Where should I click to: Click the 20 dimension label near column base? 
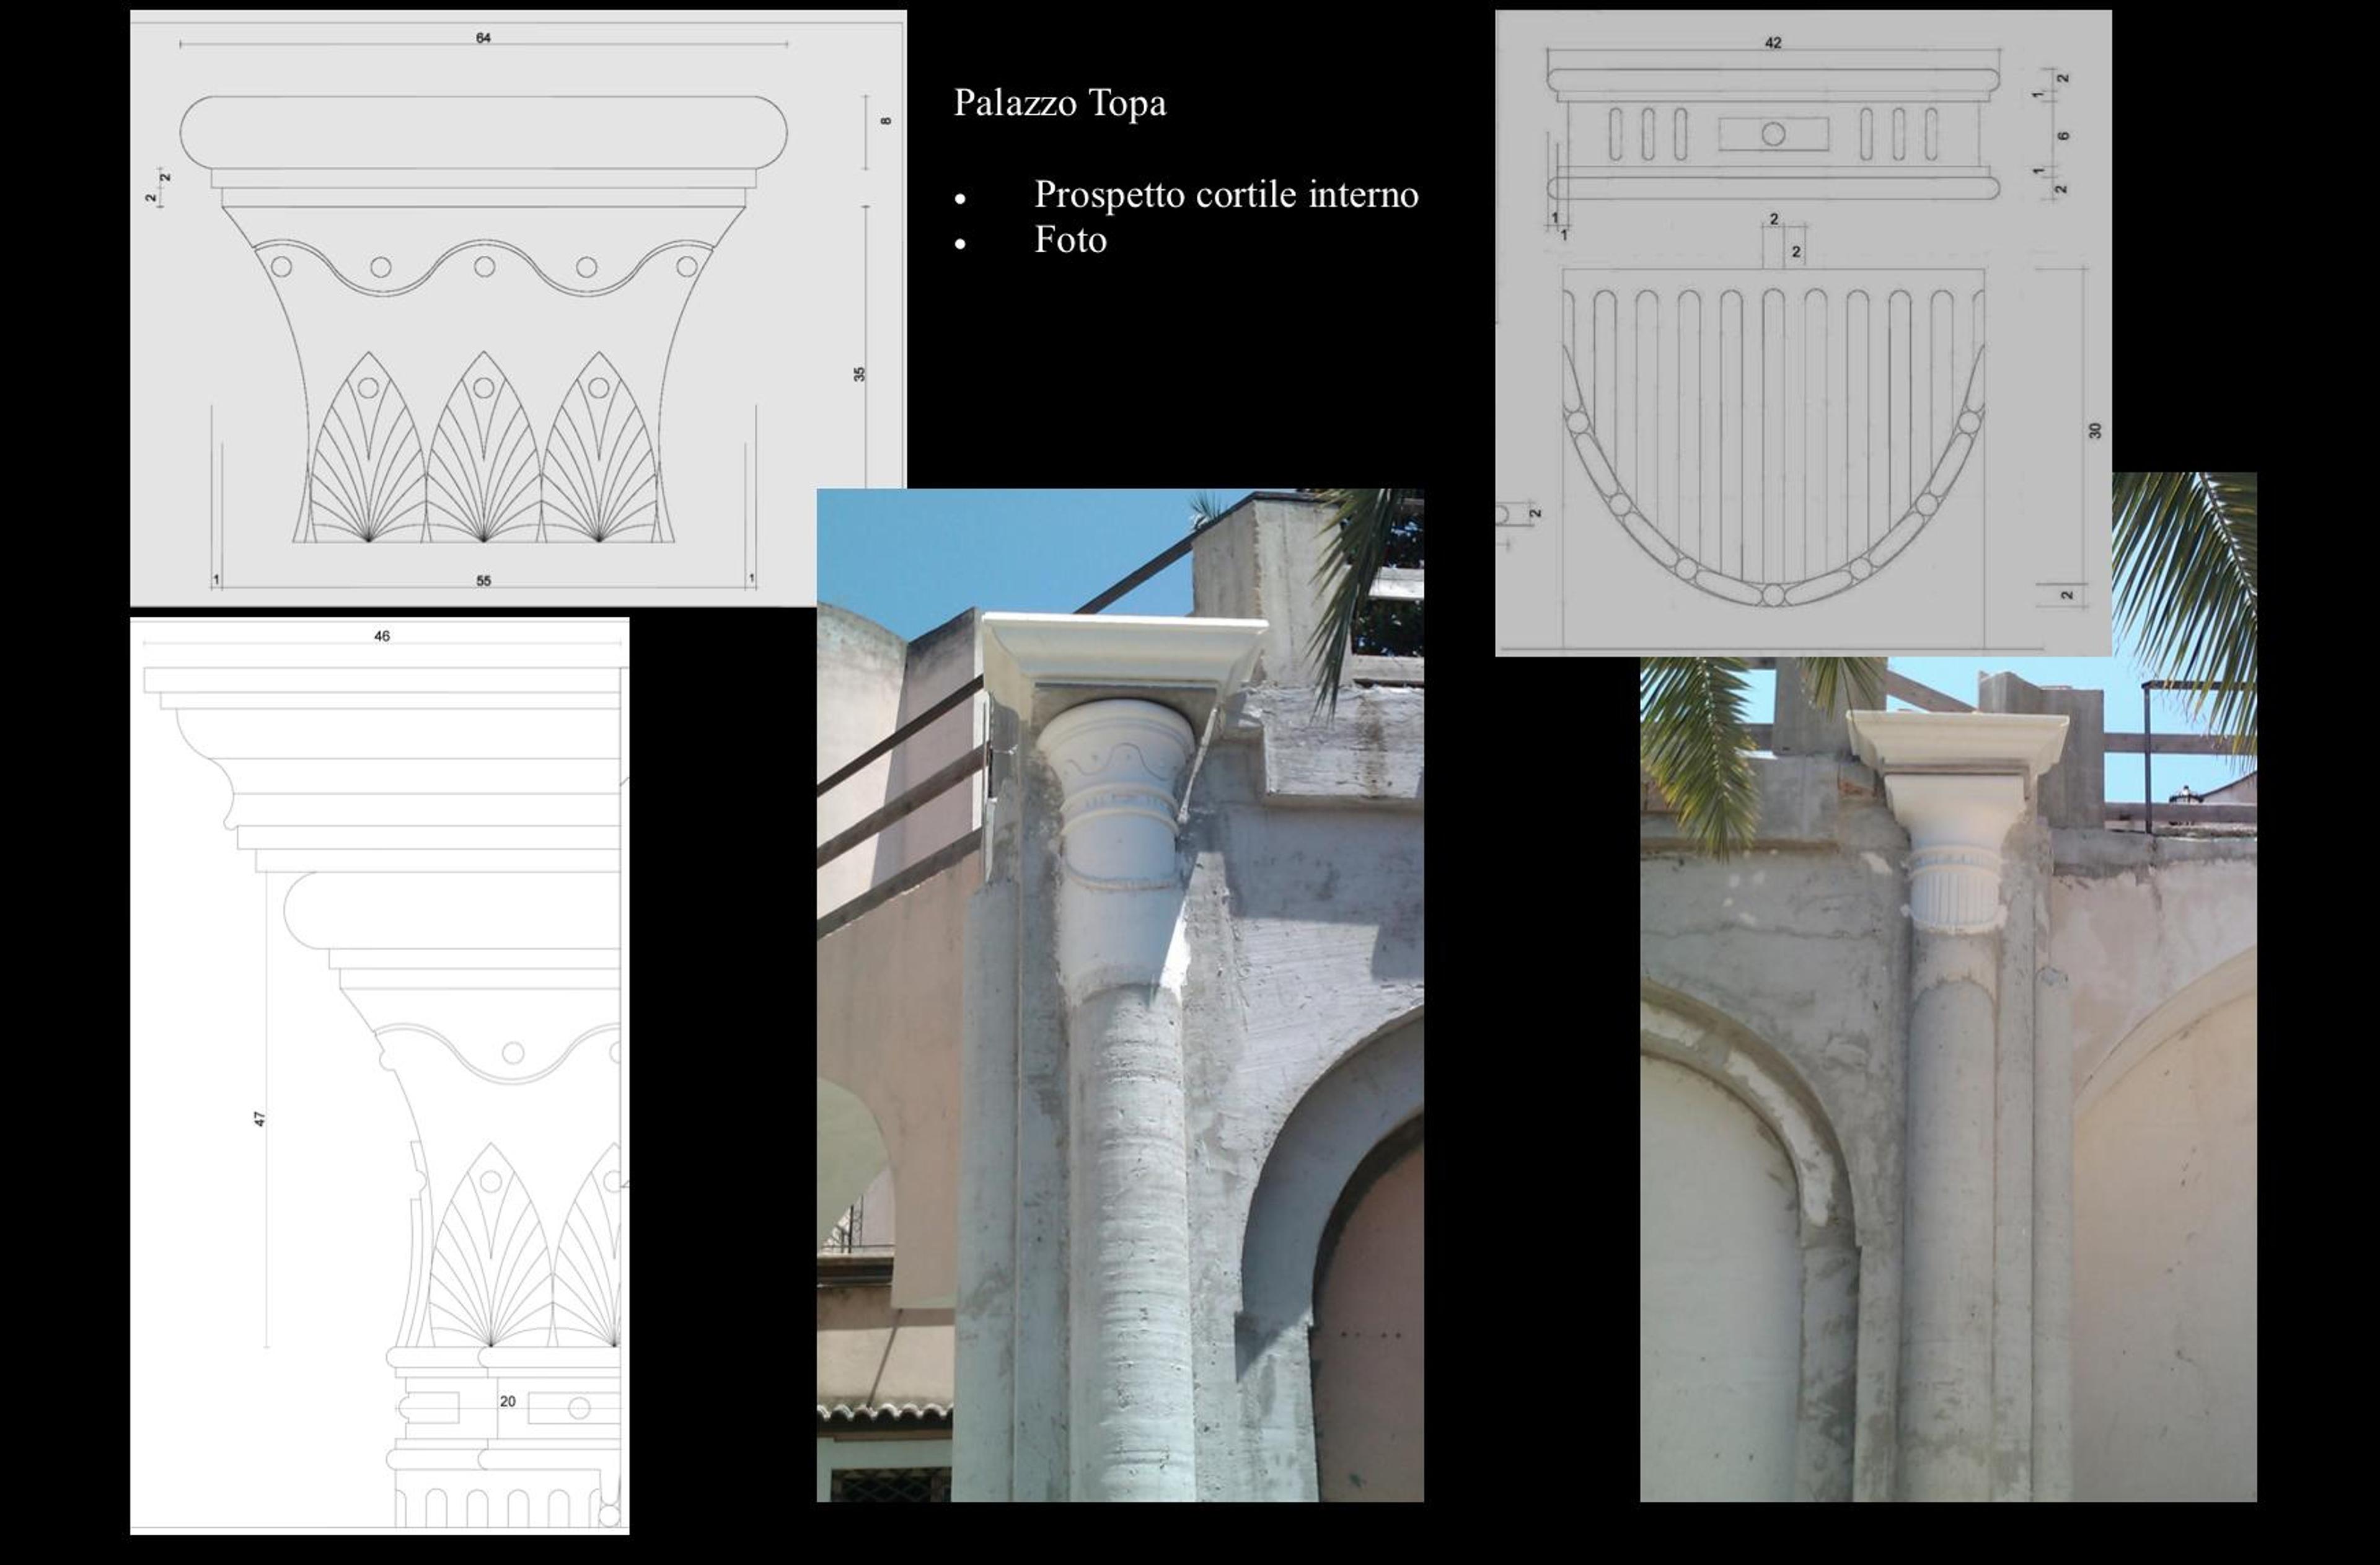point(507,1401)
